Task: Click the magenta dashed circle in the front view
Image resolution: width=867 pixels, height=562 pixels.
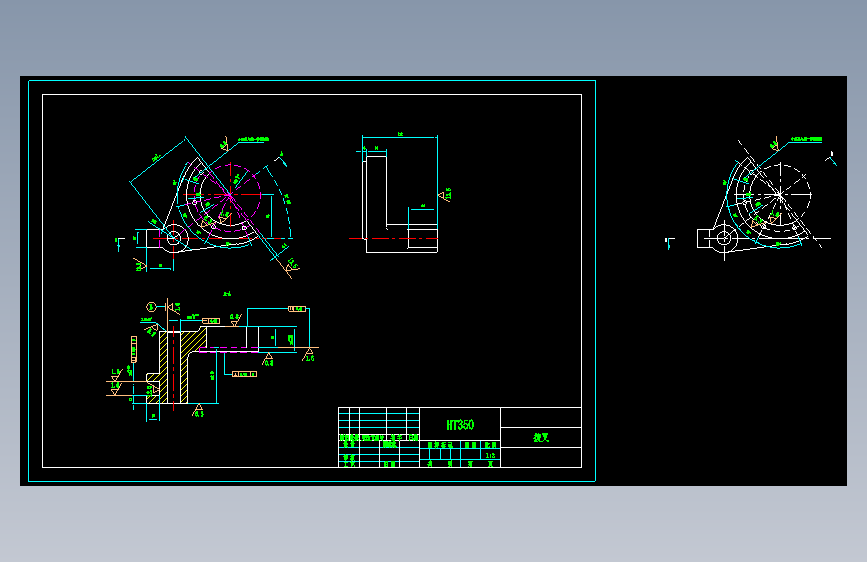Action: pyautogui.click(x=230, y=195)
